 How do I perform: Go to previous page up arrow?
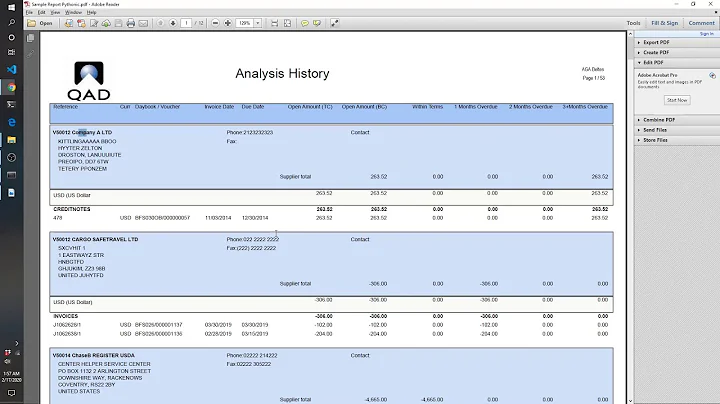point(161,23)
